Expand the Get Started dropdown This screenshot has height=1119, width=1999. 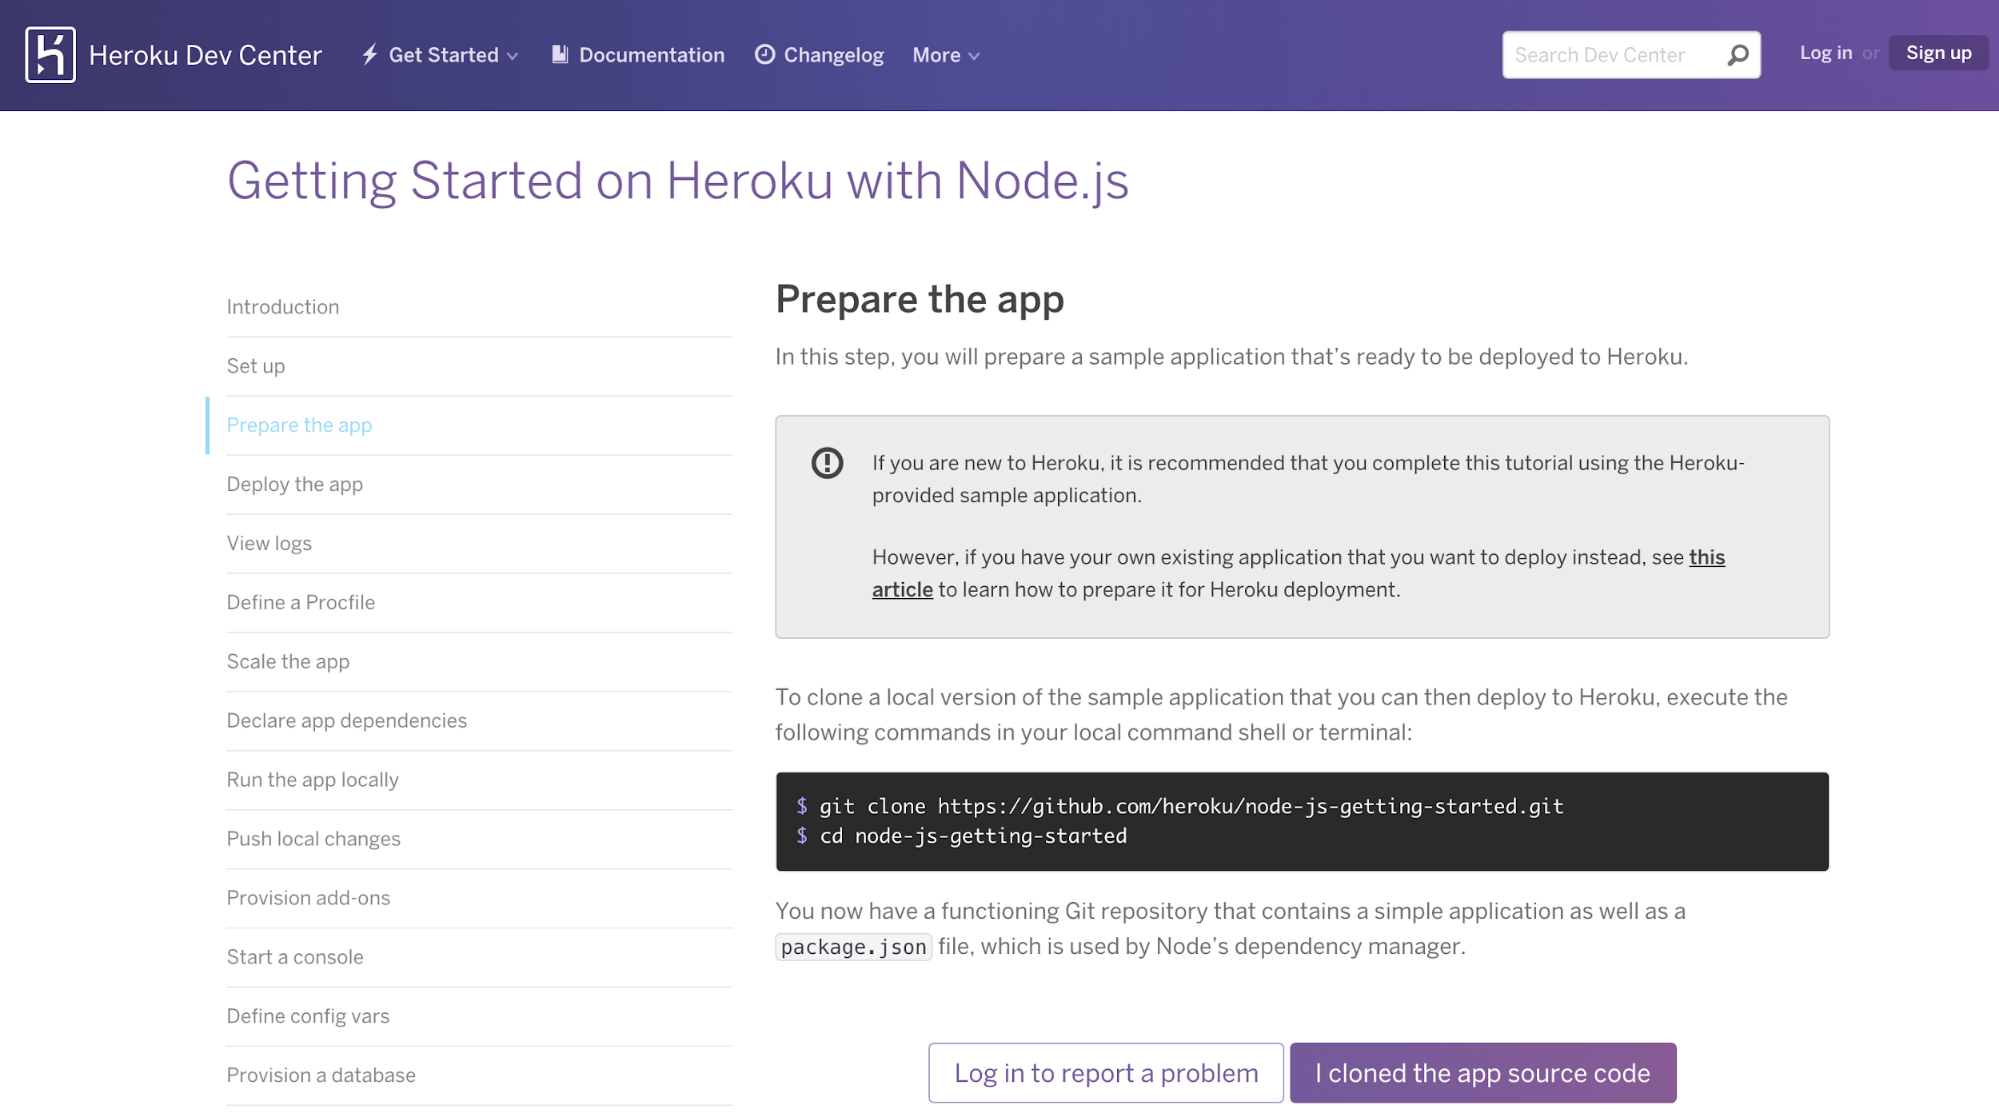(444, 55)
